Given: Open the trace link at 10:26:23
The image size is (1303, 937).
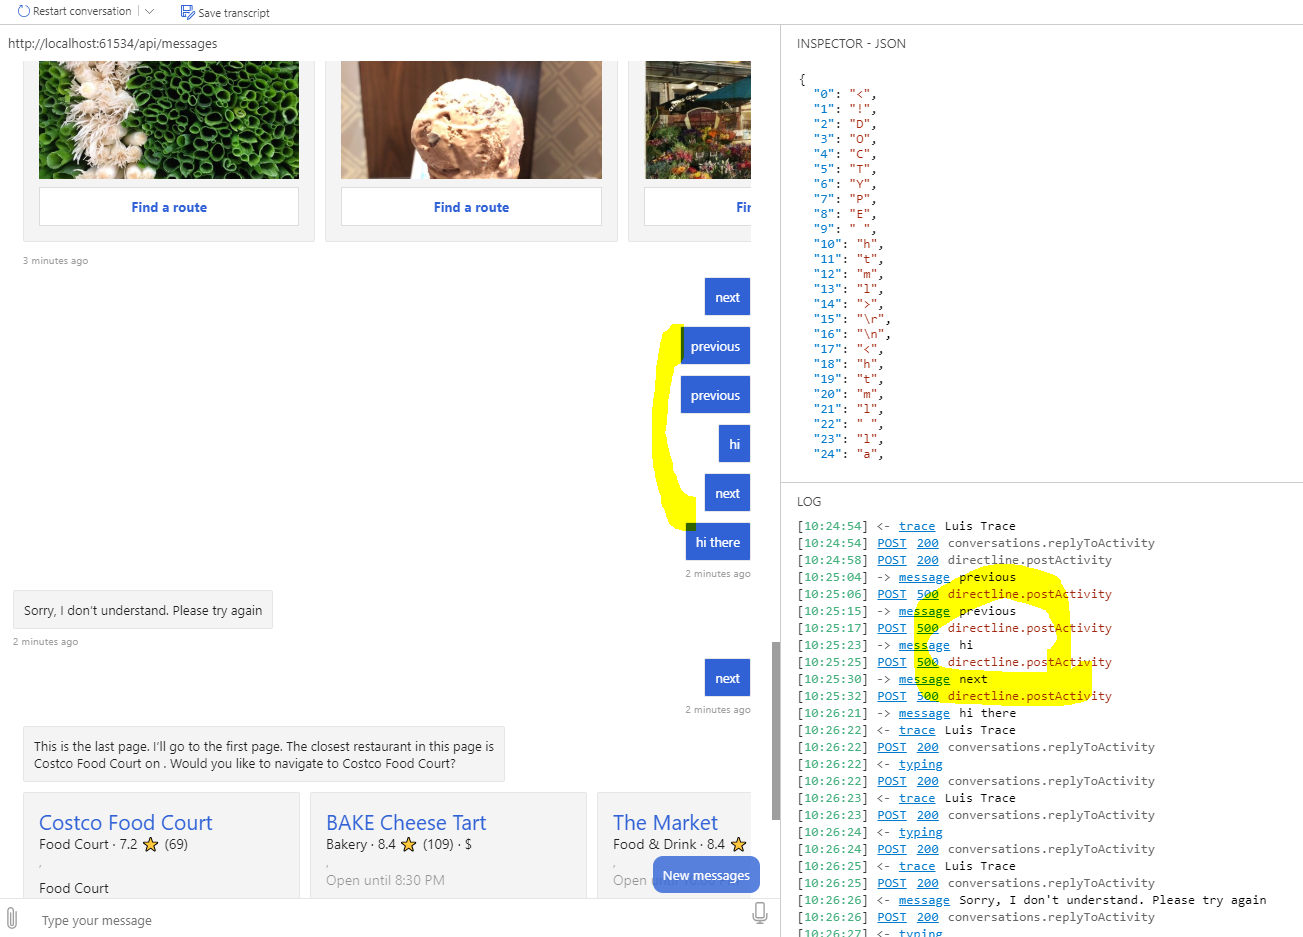Looking at the screenshot, I should tap(917, 798).
